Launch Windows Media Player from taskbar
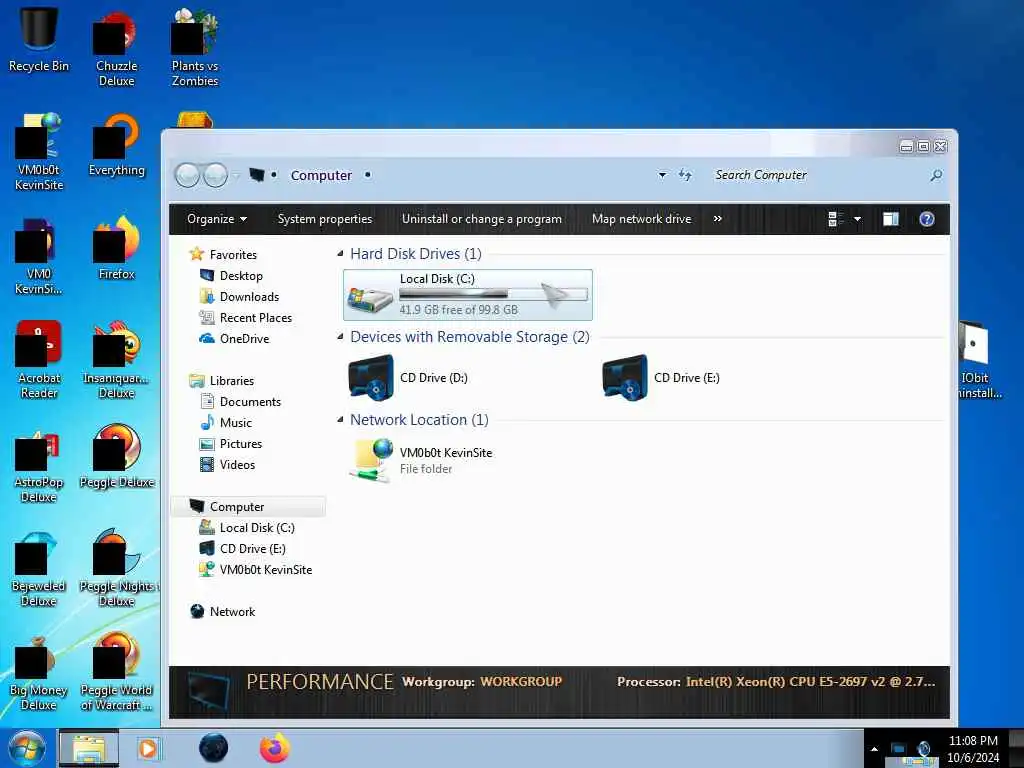The image size is (1024, 768). pos(148,748)
